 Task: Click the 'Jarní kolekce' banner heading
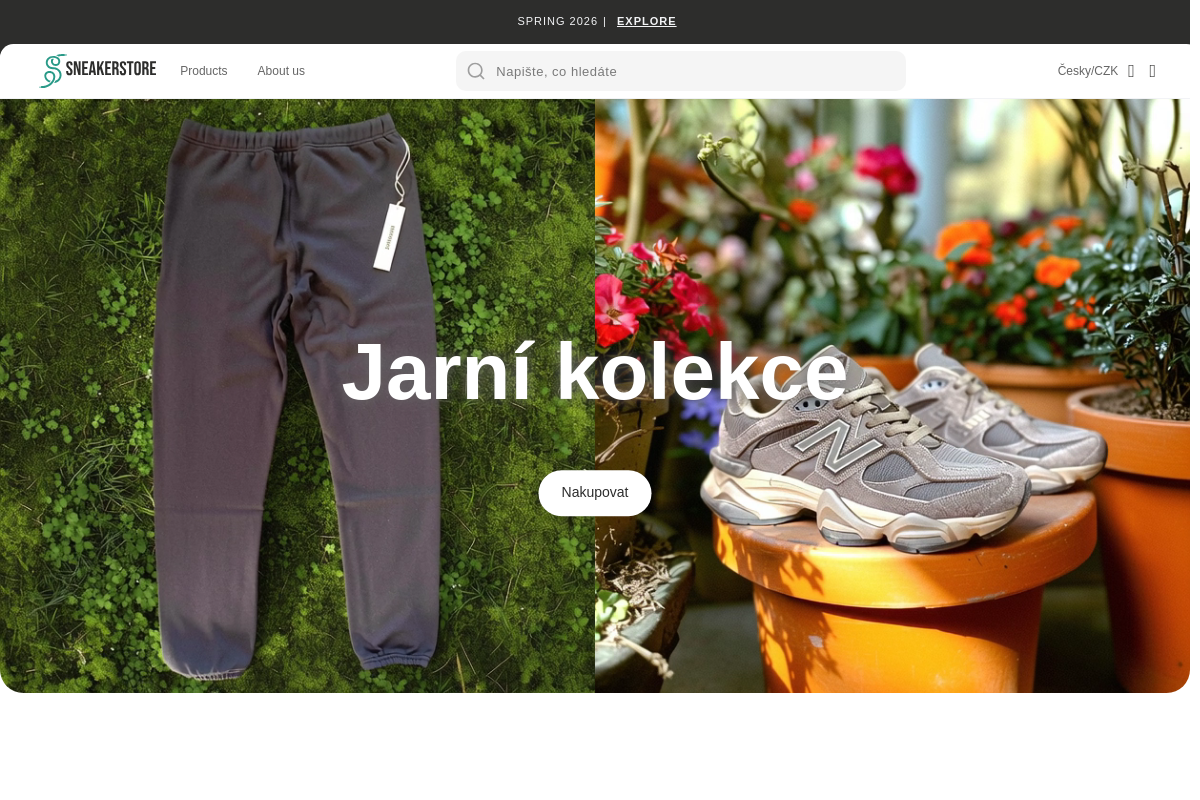595,372
